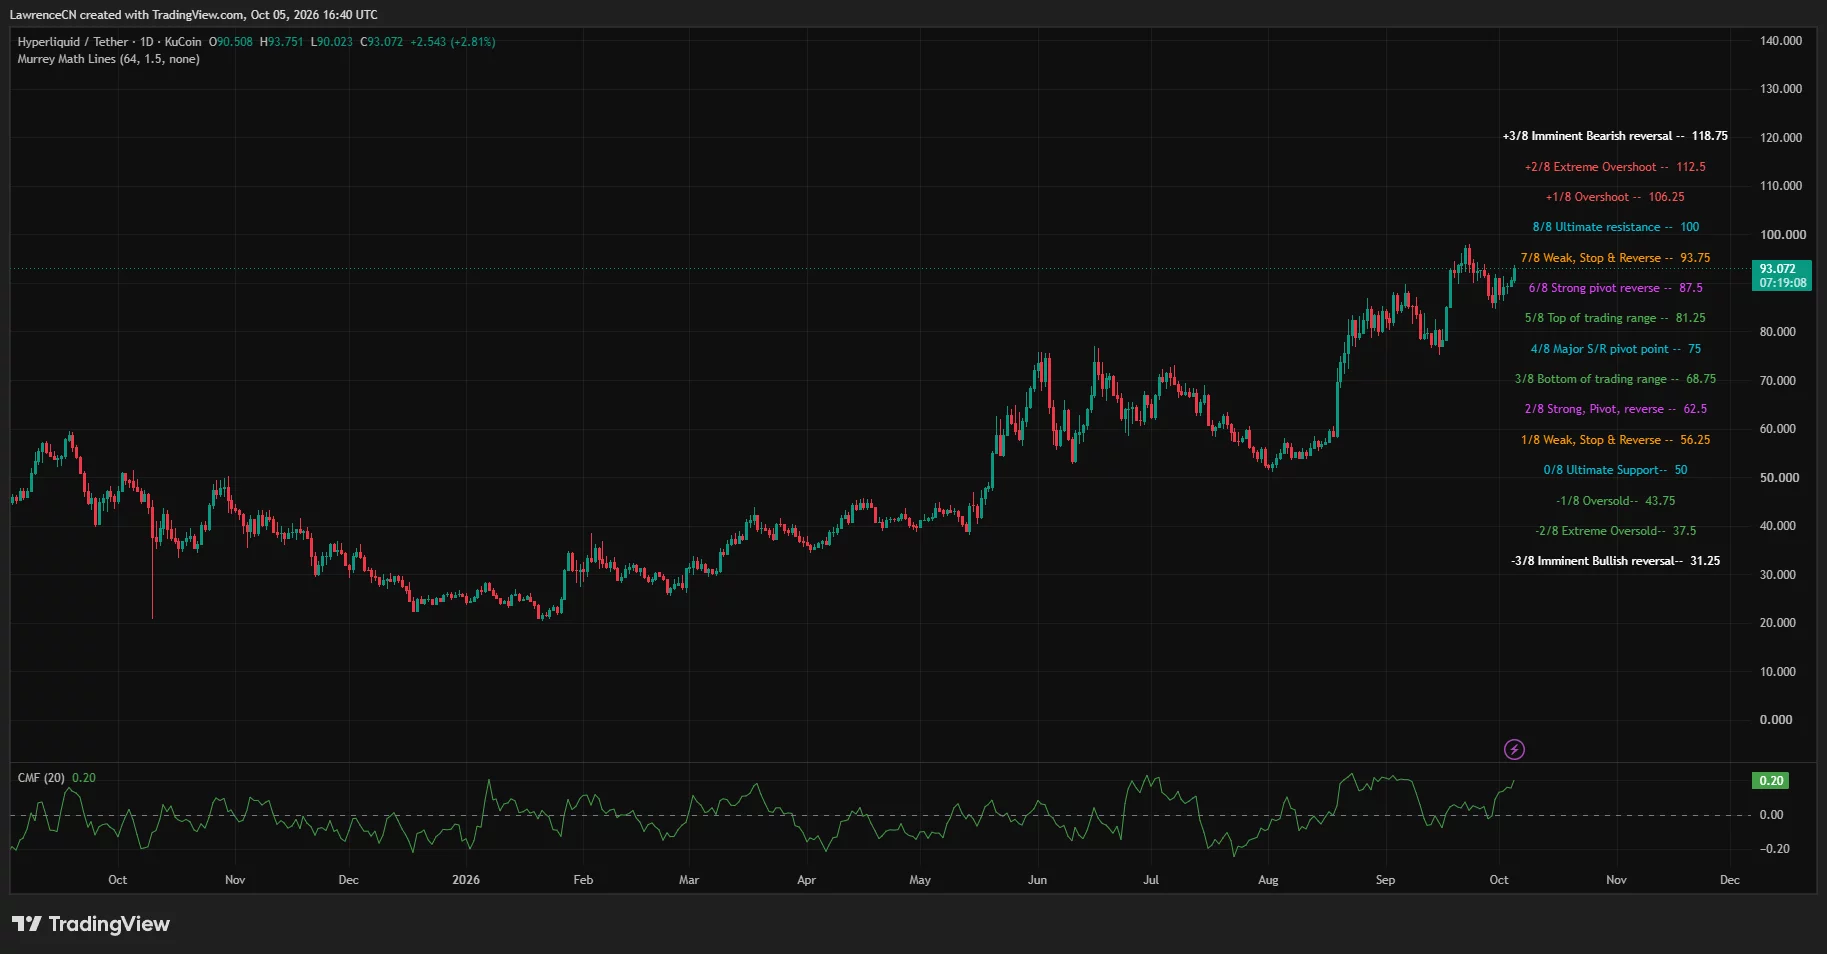Click the +1/8 Overshoot 106.25 label
Image resolution: width=1827 pixels, height=954 pixels.
pyautogui.click(x=1615, y=197)
